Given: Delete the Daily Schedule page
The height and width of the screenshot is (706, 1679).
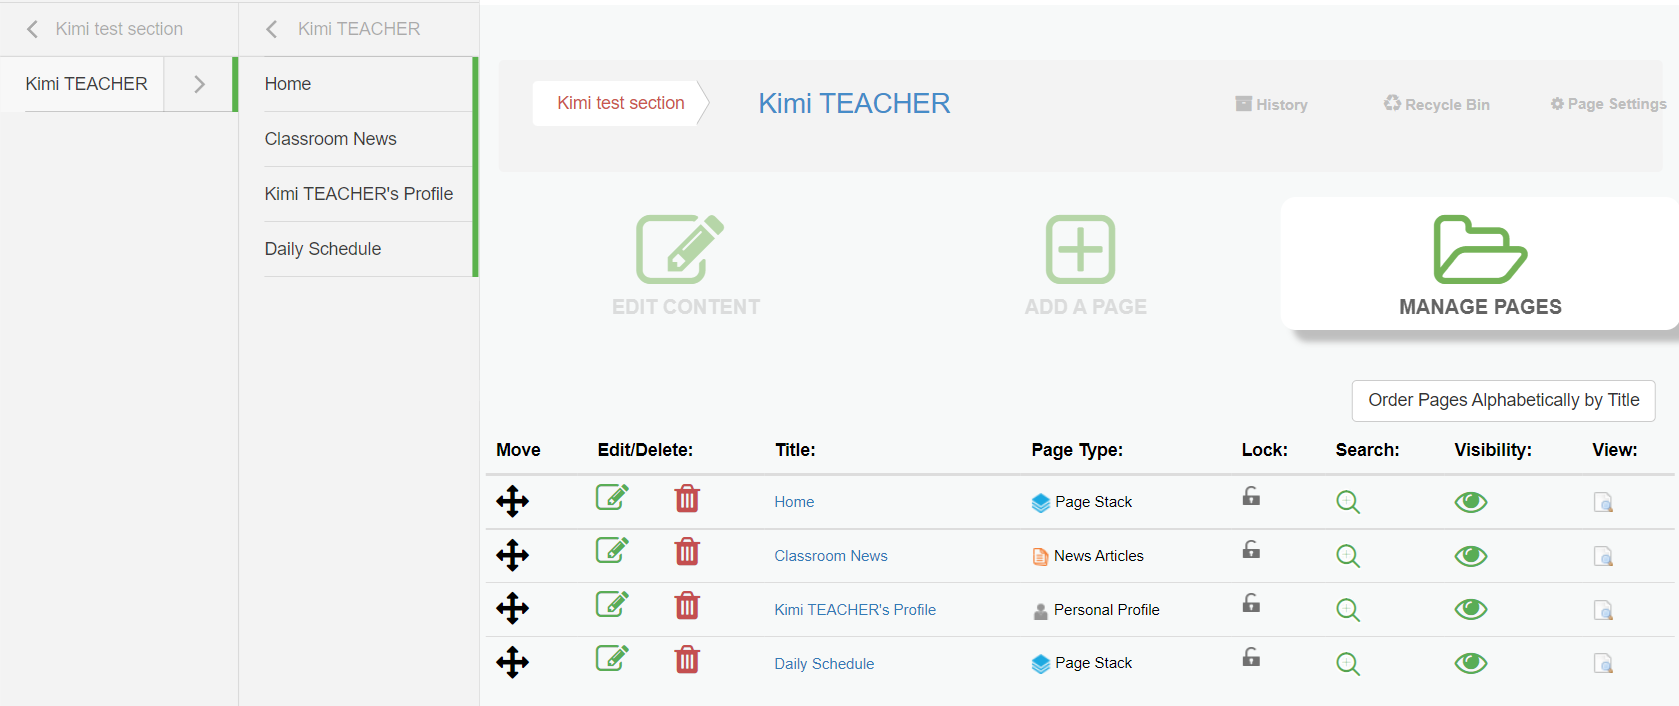Looking at the screenshot, I should pyautogui.click(x=687, y=659).
